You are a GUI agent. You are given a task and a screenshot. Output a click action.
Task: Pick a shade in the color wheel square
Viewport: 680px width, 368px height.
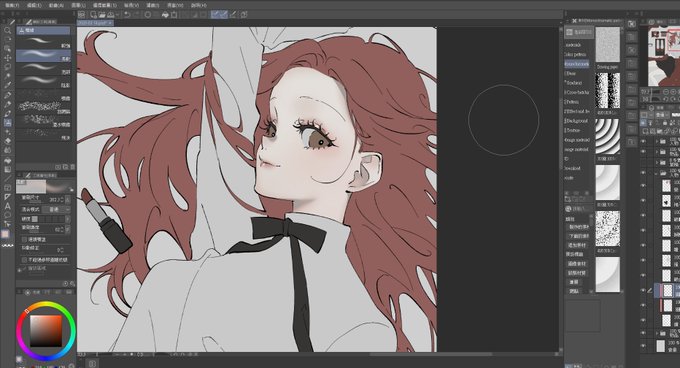click(46, 330)
